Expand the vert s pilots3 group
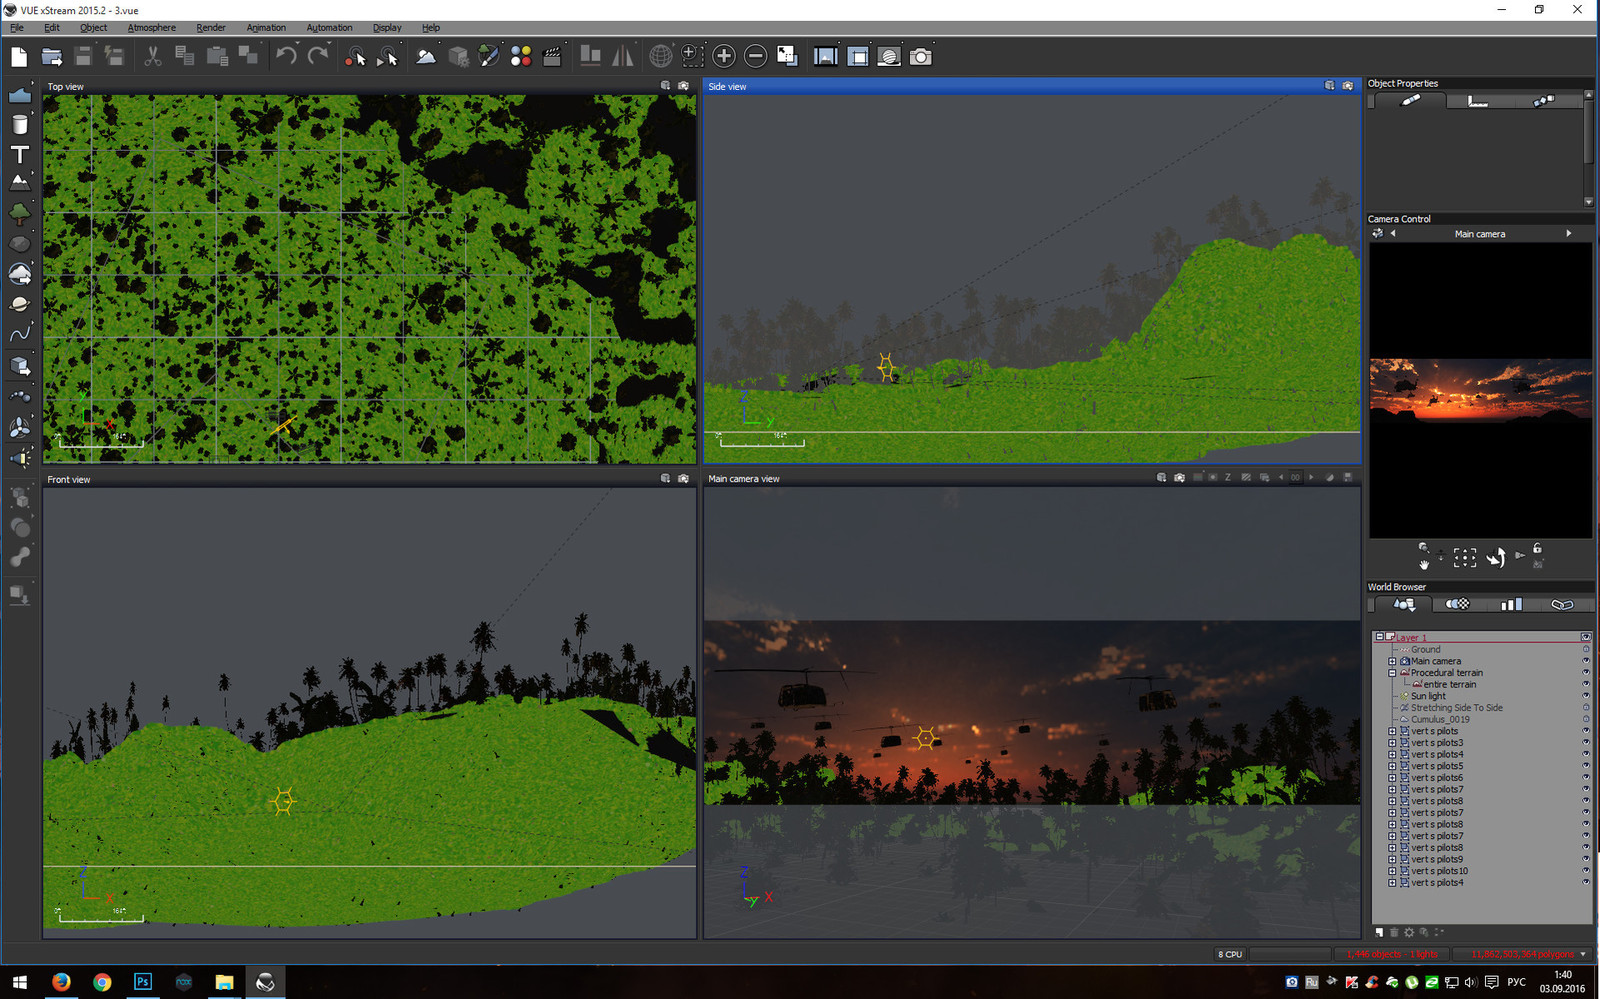Screen dimensions: 1600x999 pyautogui.click(x=1392, y=743)
